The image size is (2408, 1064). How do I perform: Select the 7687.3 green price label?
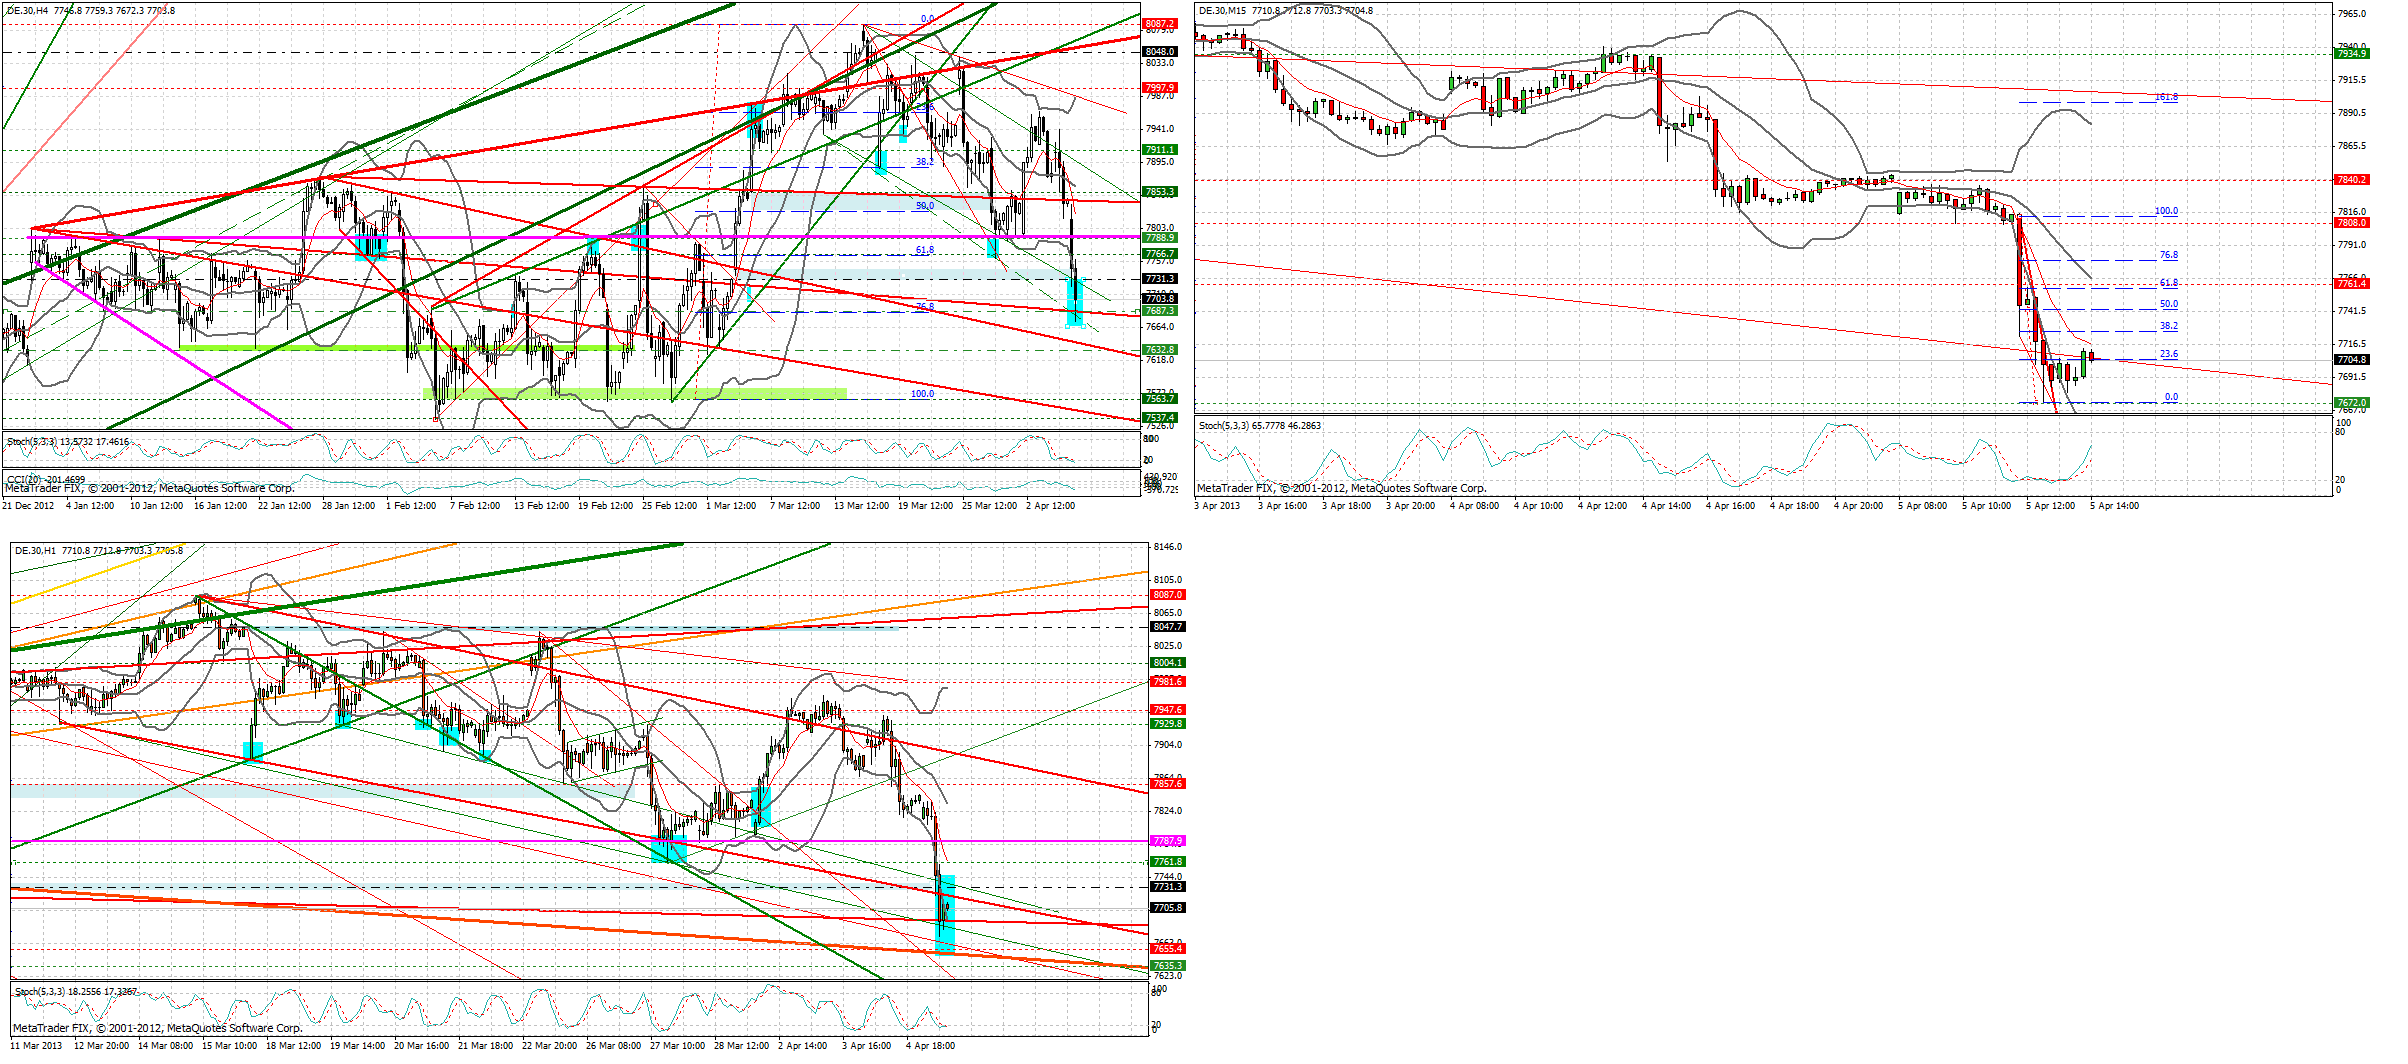click(x=1160, y=310)
